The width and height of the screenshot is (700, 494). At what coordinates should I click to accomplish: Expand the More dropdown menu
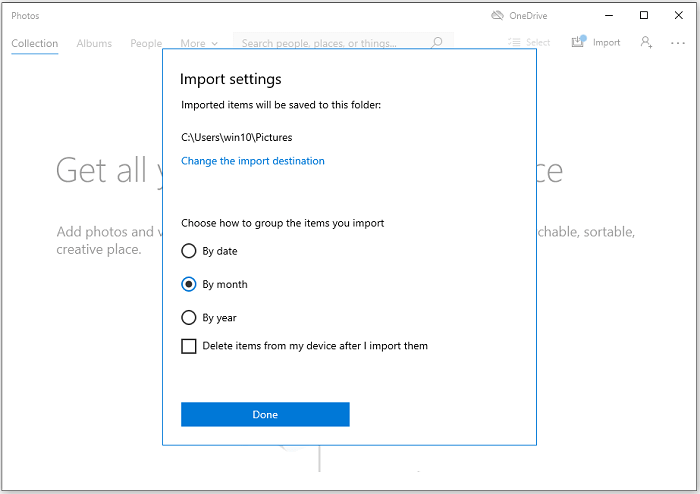coord(198,43)
